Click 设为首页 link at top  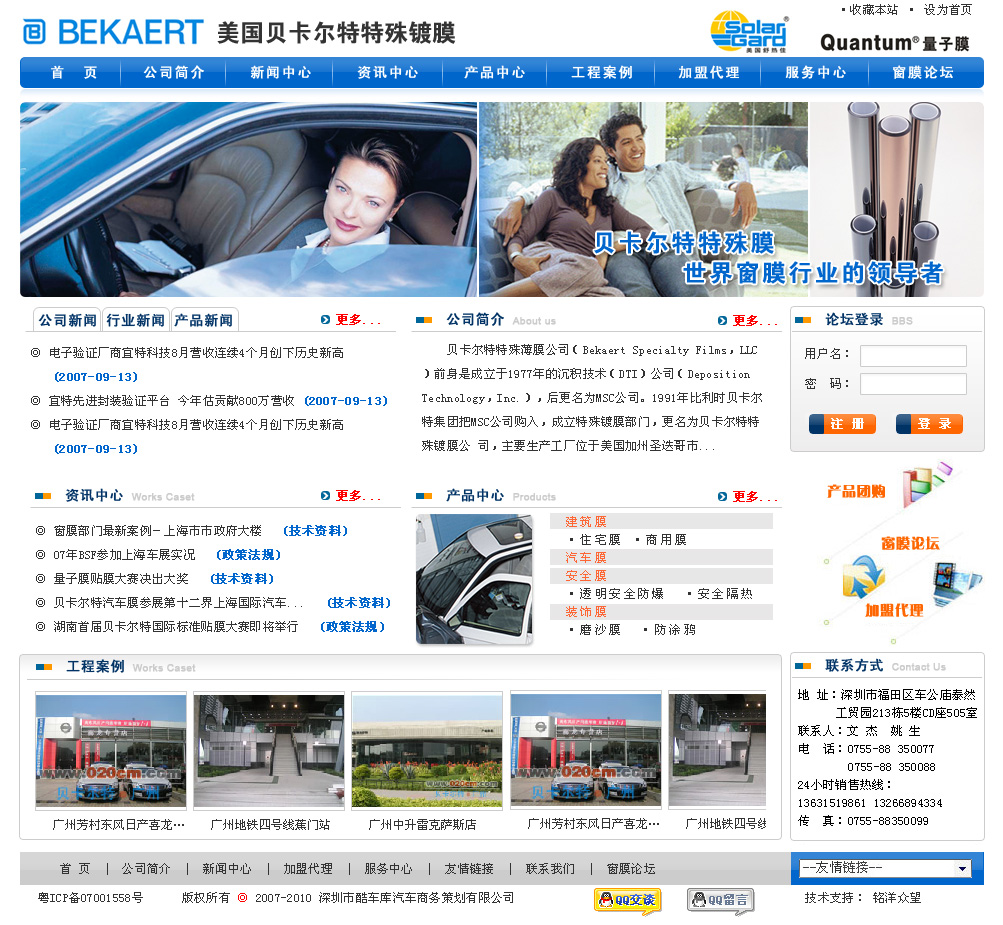tap(947, 10)
